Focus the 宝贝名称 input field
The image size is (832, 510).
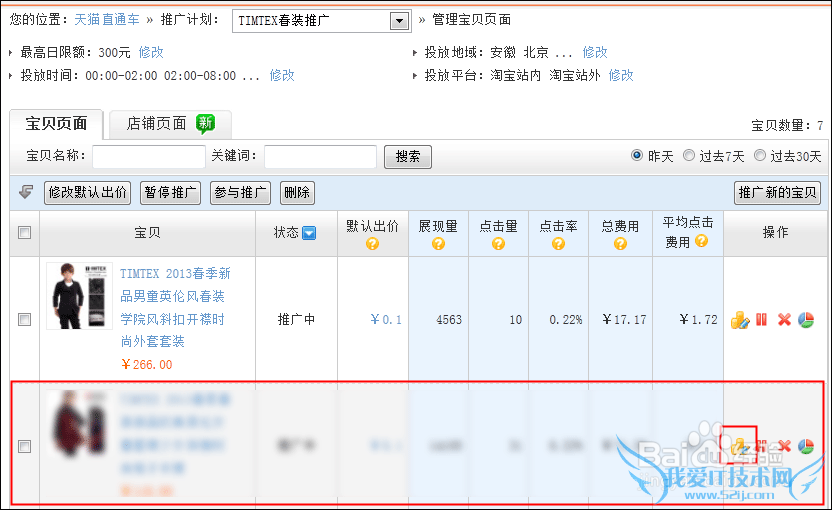149,157
